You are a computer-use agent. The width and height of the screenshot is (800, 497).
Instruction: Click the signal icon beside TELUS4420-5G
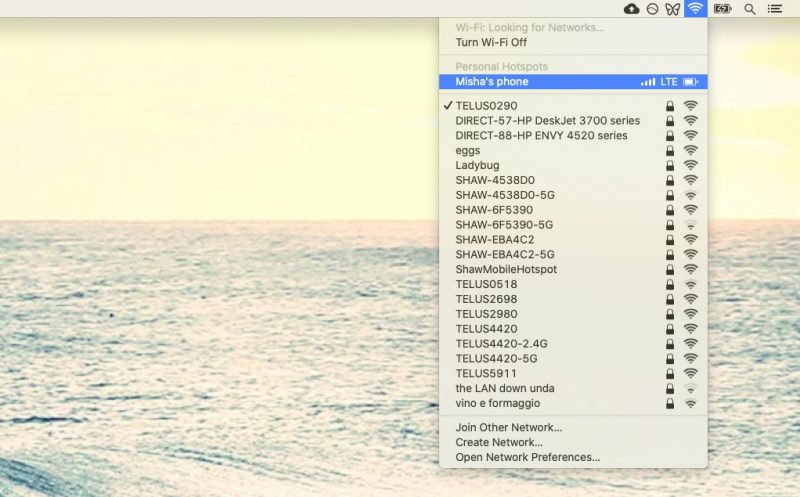[x=690, y=358]
